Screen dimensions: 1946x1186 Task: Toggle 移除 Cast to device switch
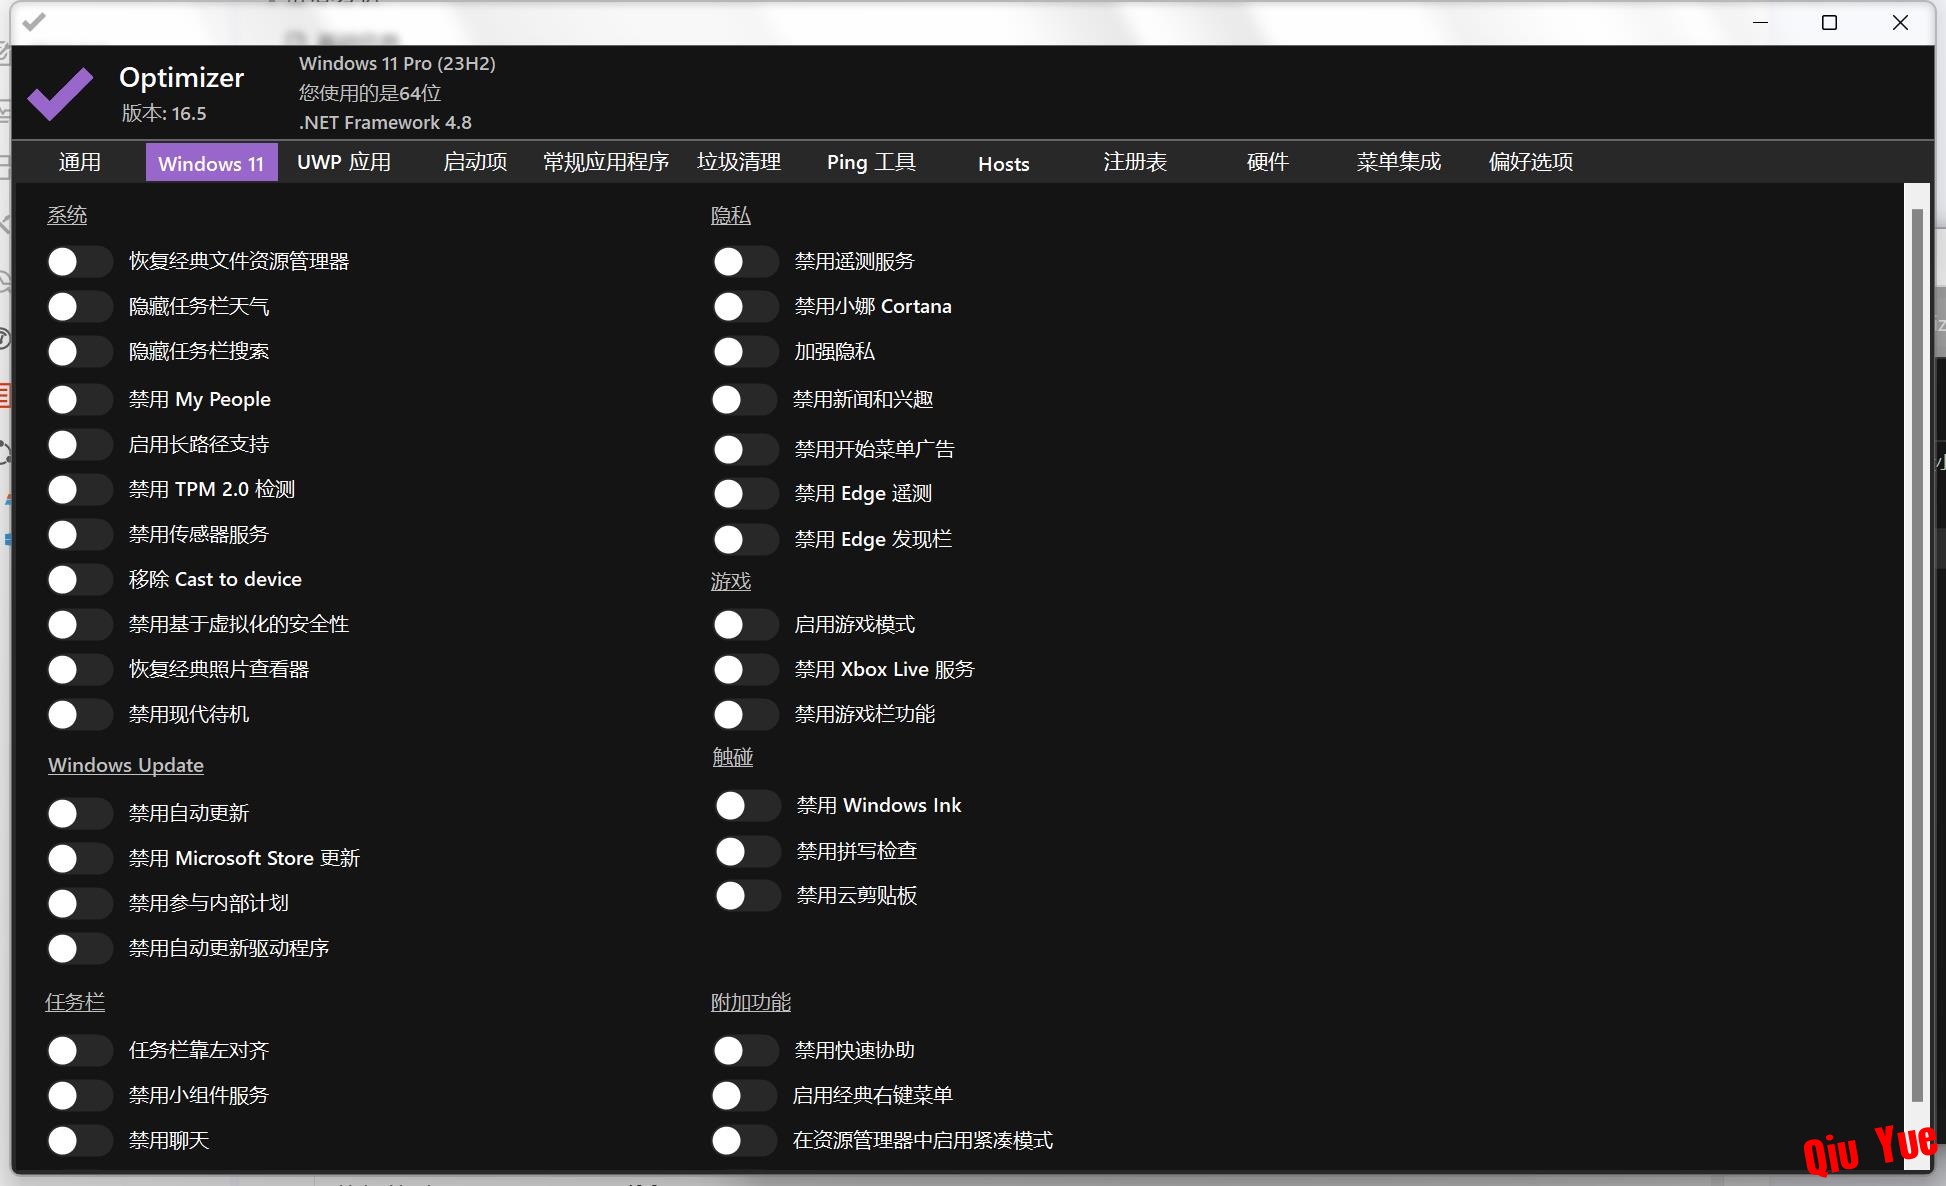(x=79, y=580)
